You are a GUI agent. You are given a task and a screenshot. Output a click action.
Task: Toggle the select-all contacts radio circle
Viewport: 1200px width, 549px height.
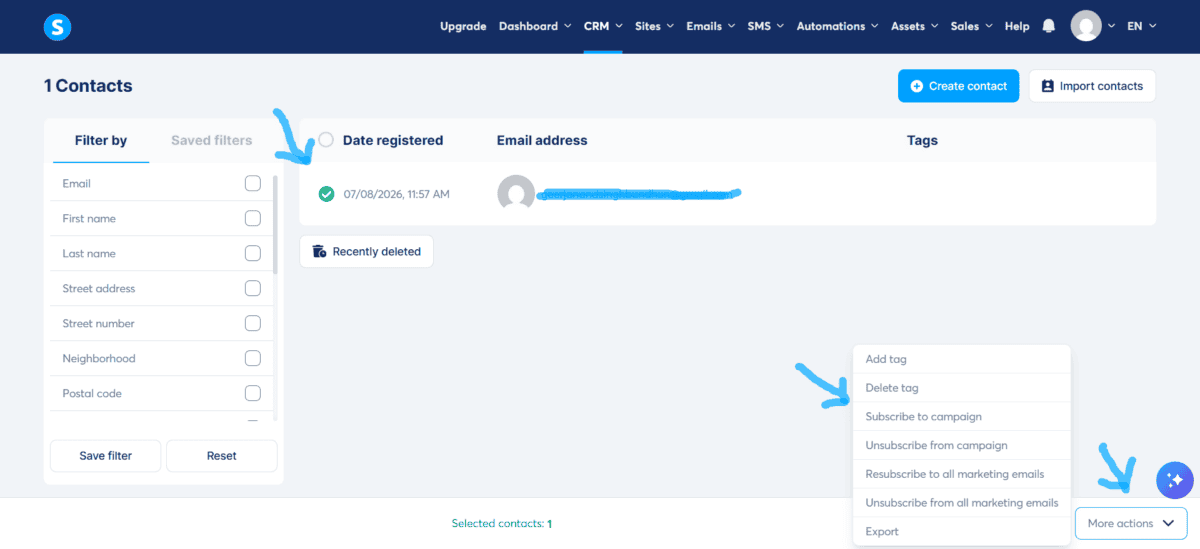point(326,140)
